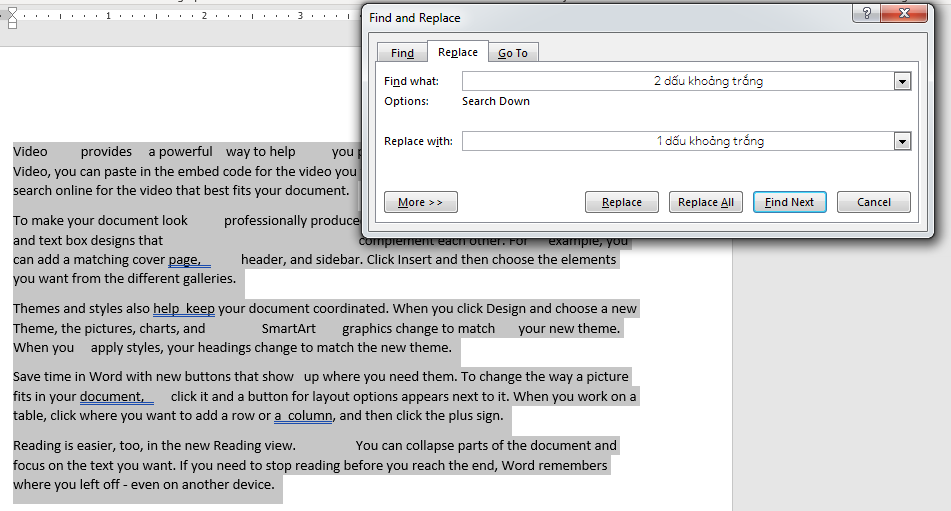Cancel the Find and Replace dialog
This screenshot has height=511, width=951.
(873, 202)
